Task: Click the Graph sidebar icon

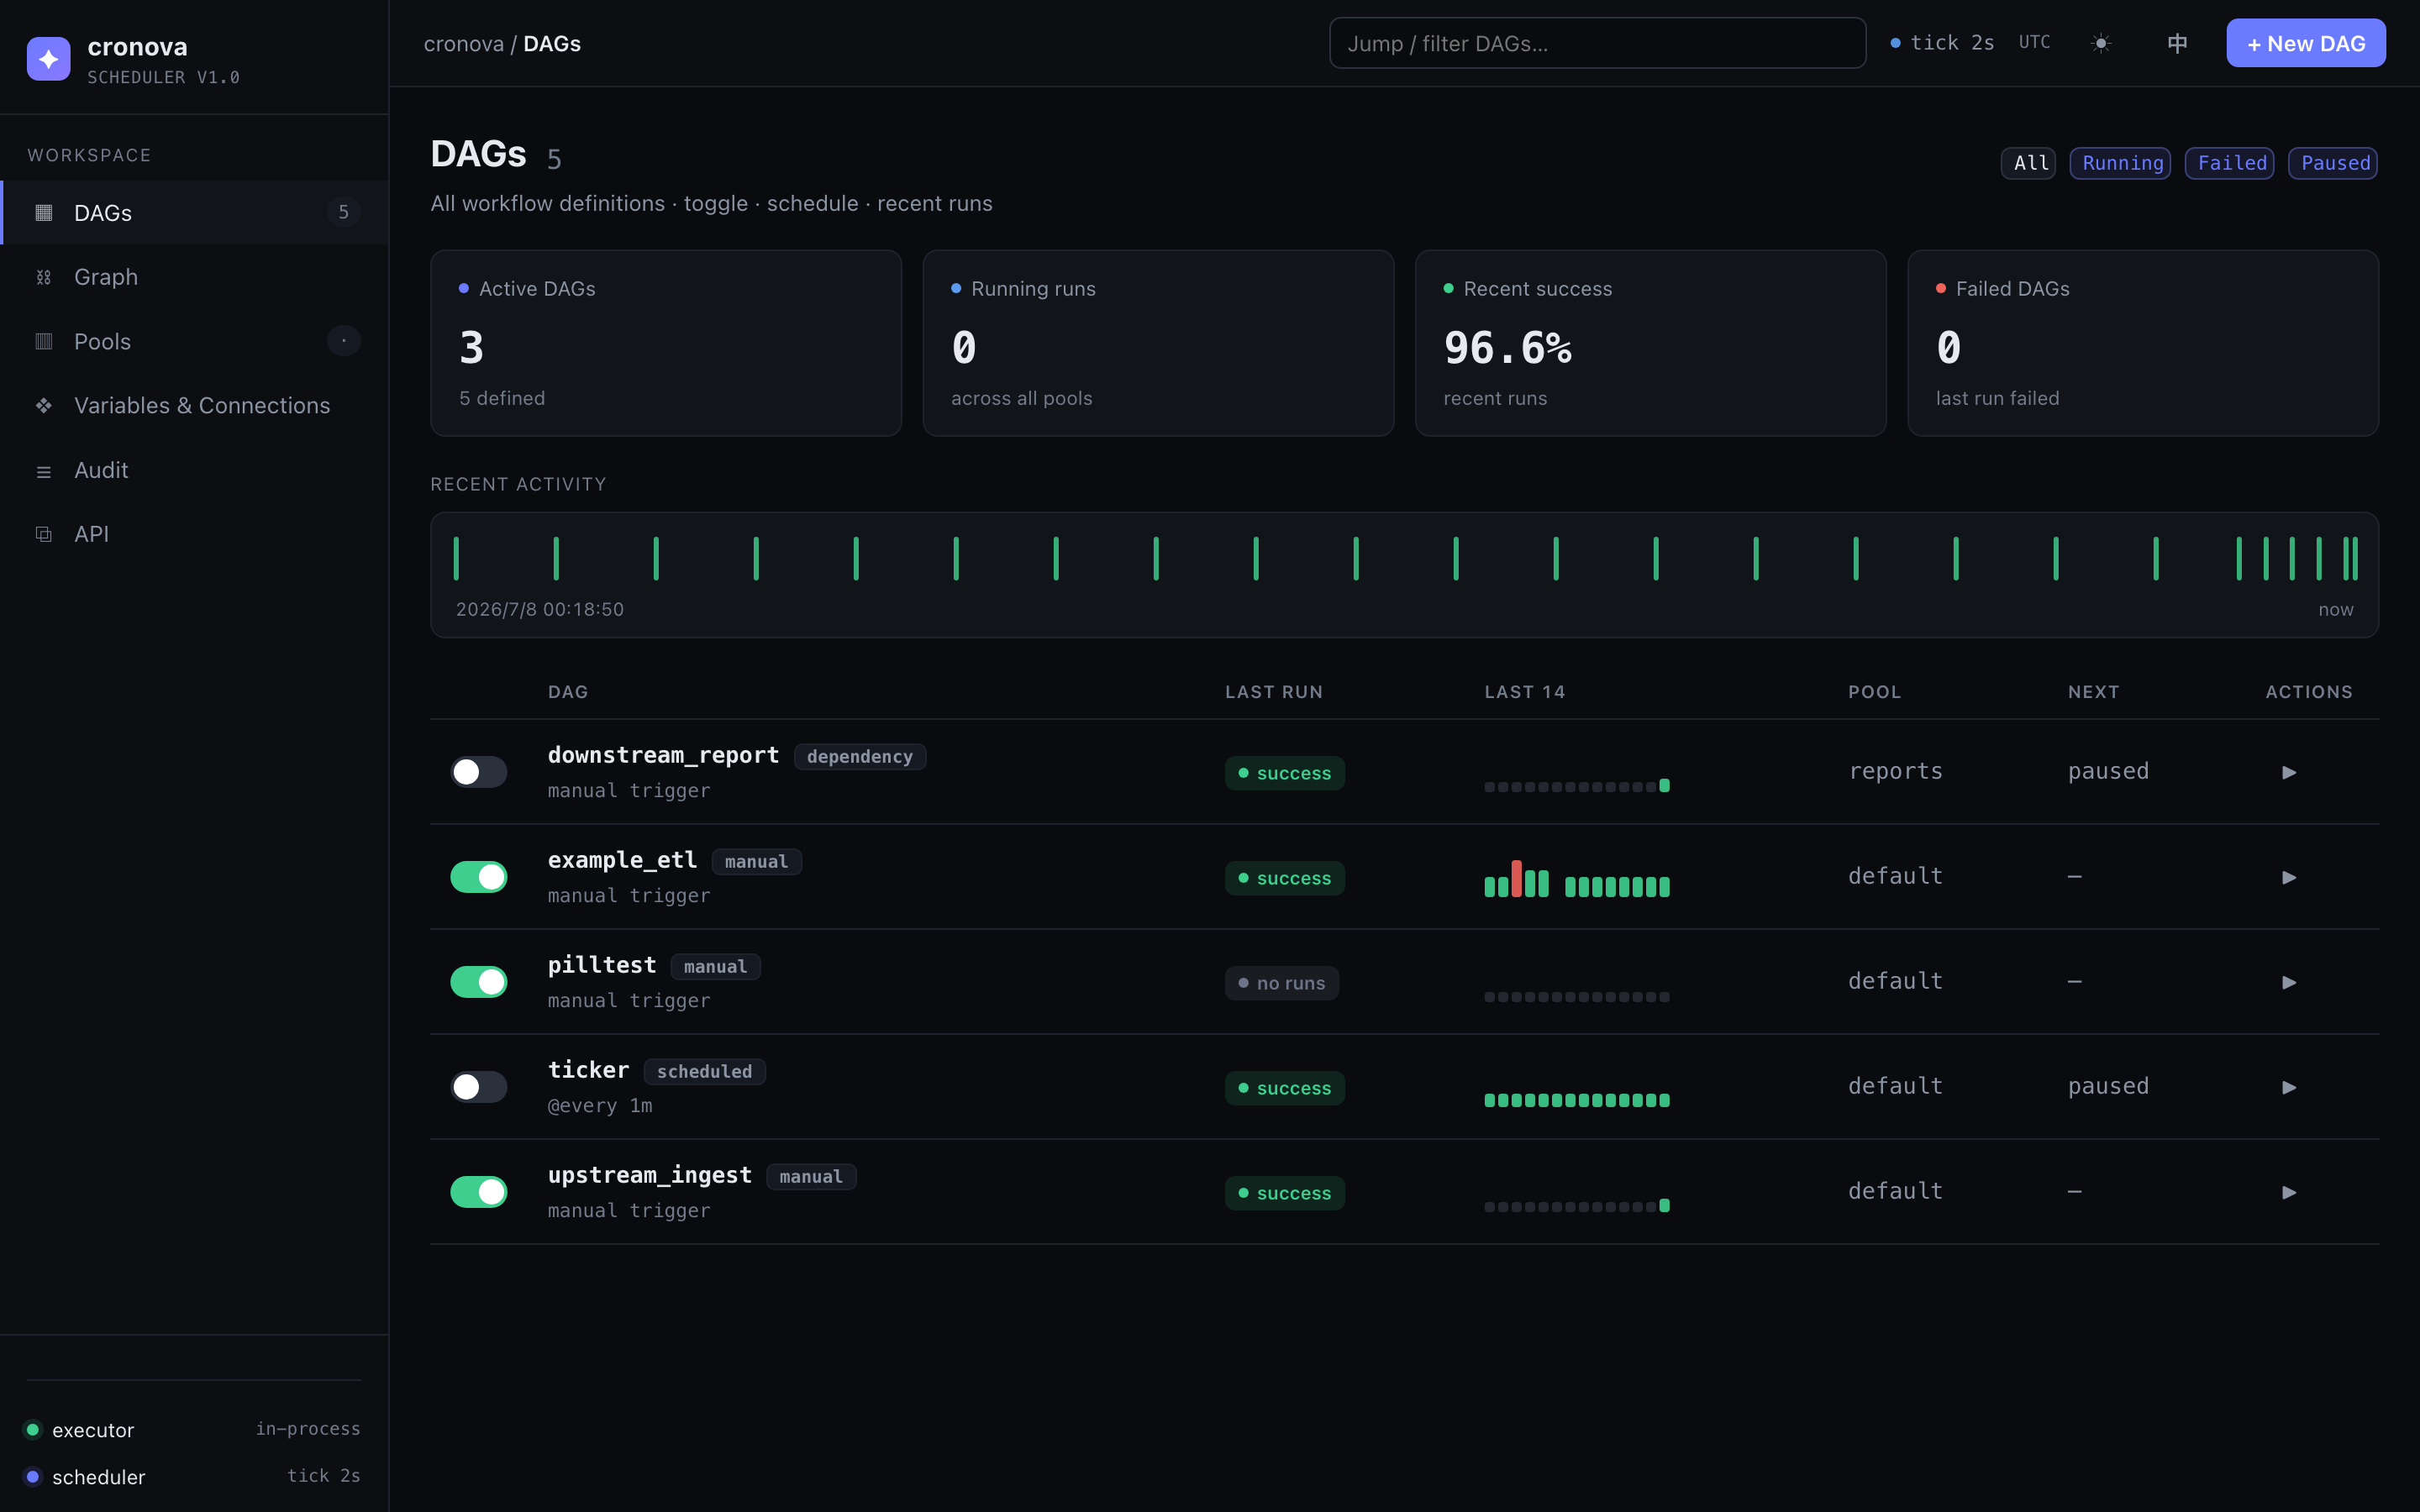Action: point(44,277)
